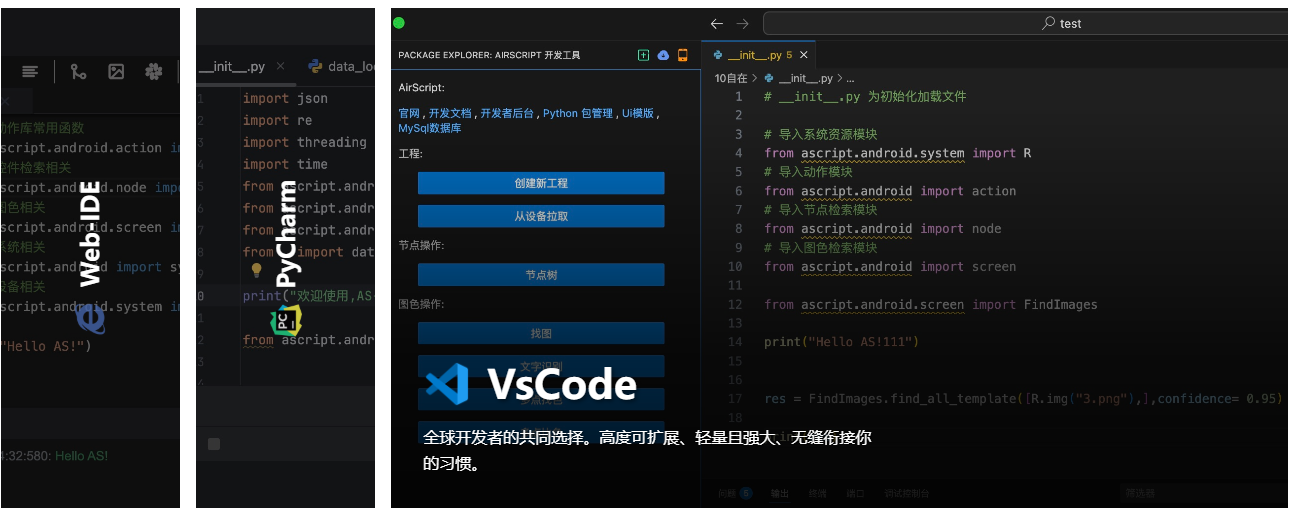This screenshot has height=512, width=1290.
Task: Click the 'from ascript.android import action' line
Action: 890,191
